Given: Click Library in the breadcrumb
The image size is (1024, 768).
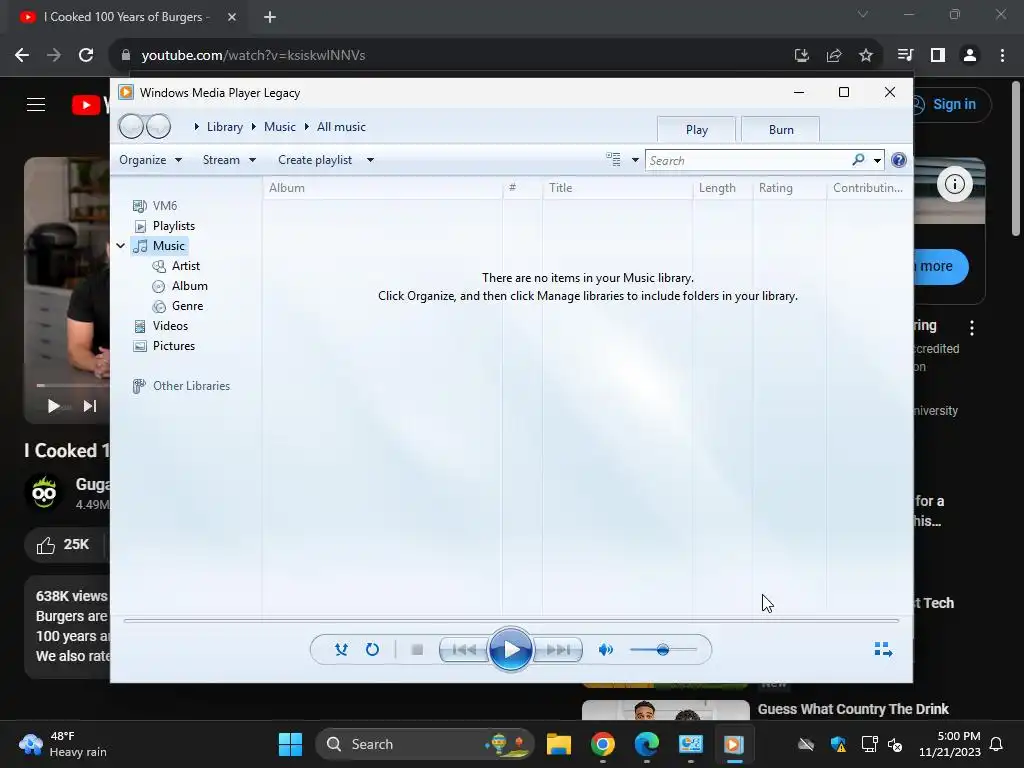Looking at the screenshot, I should 225,127.
